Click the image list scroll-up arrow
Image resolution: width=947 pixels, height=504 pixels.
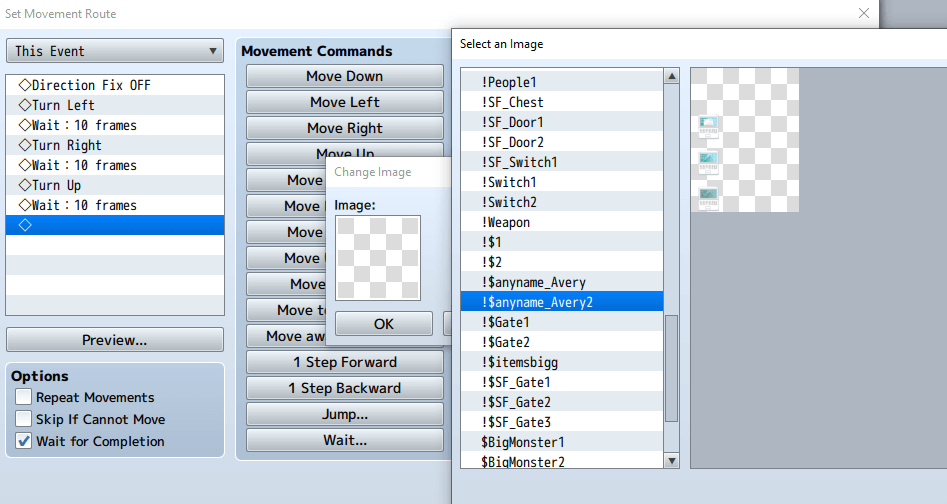click(672, 76)
